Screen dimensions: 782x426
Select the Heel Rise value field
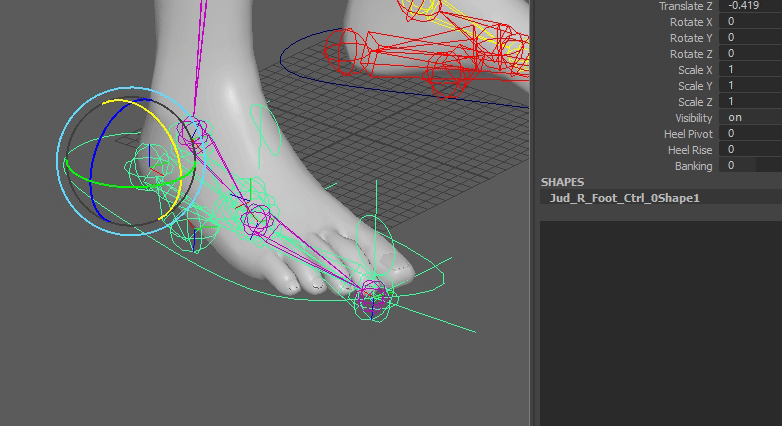coord(750,149)
